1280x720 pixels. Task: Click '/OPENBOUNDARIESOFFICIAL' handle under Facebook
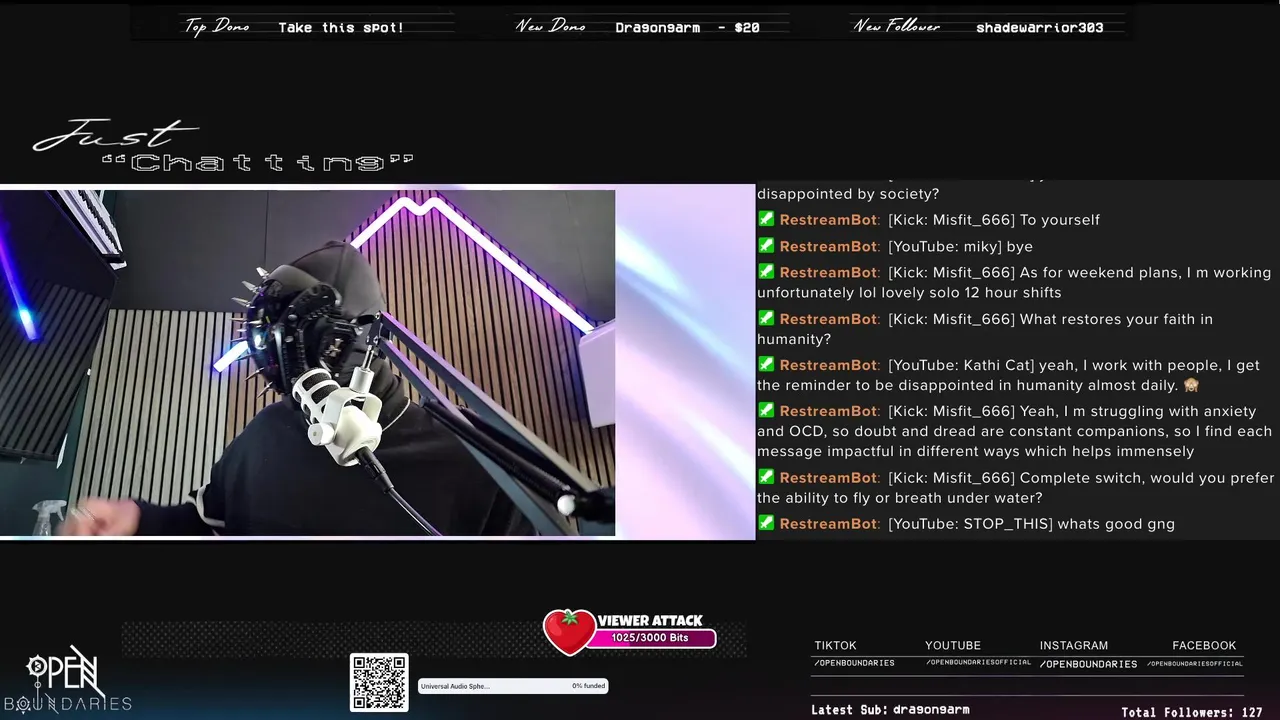1194,663
